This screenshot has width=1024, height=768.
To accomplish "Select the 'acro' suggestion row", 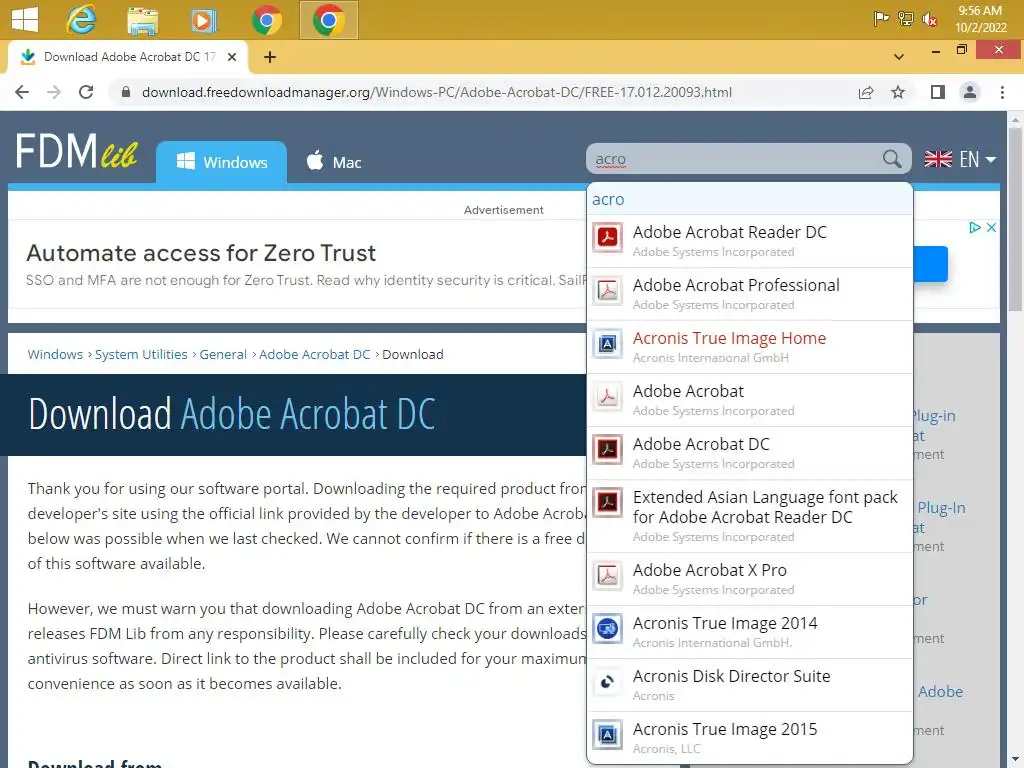I will coord(750,199).
